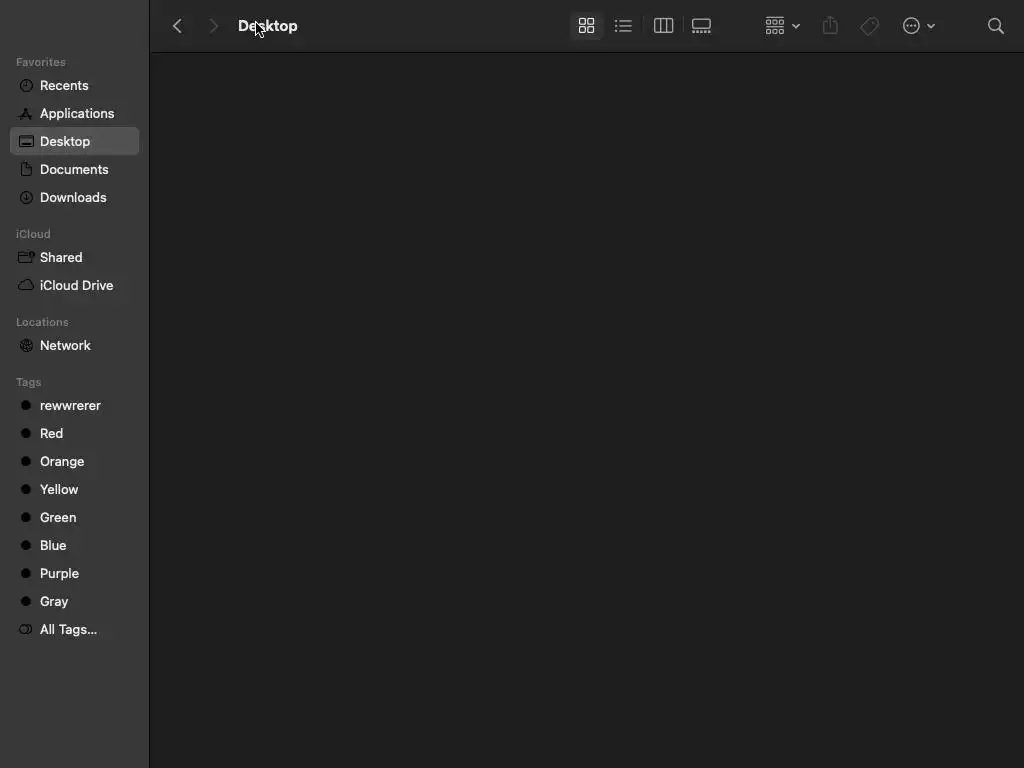1024x768 pixels.
Task: Open the Documents folder
Action: (x=74, y=170)
